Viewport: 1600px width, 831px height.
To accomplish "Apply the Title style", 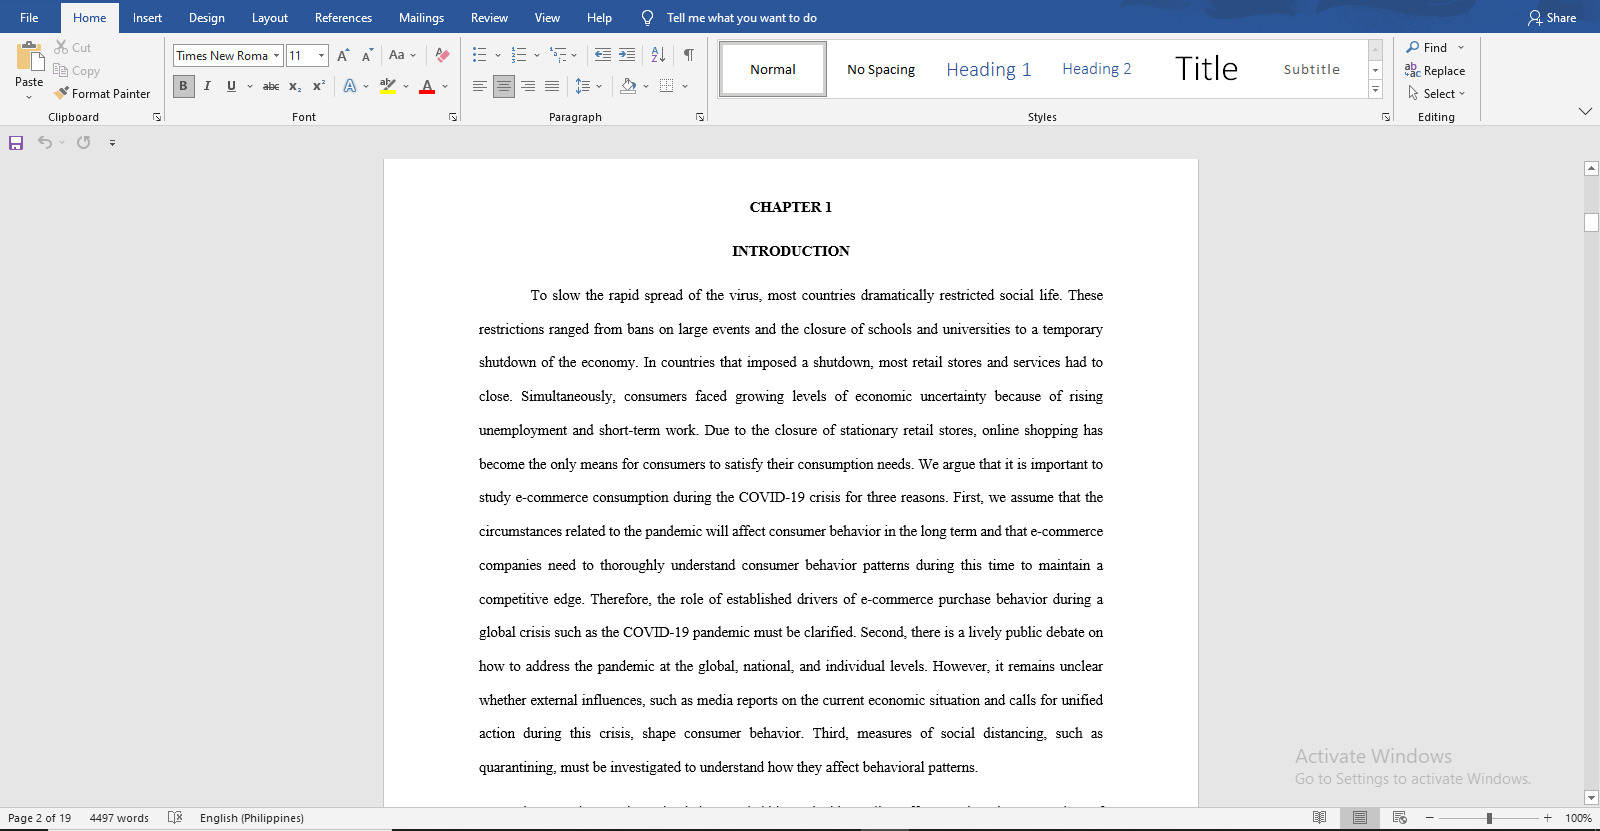I will pos(1206,69).
